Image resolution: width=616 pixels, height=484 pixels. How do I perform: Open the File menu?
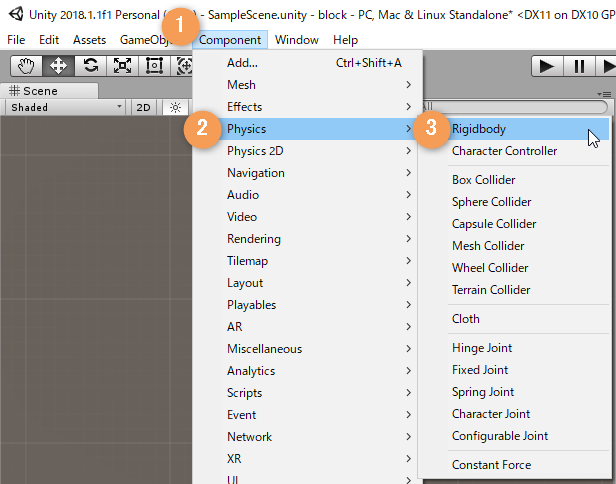pyautogui.click(x=16, y=40)
